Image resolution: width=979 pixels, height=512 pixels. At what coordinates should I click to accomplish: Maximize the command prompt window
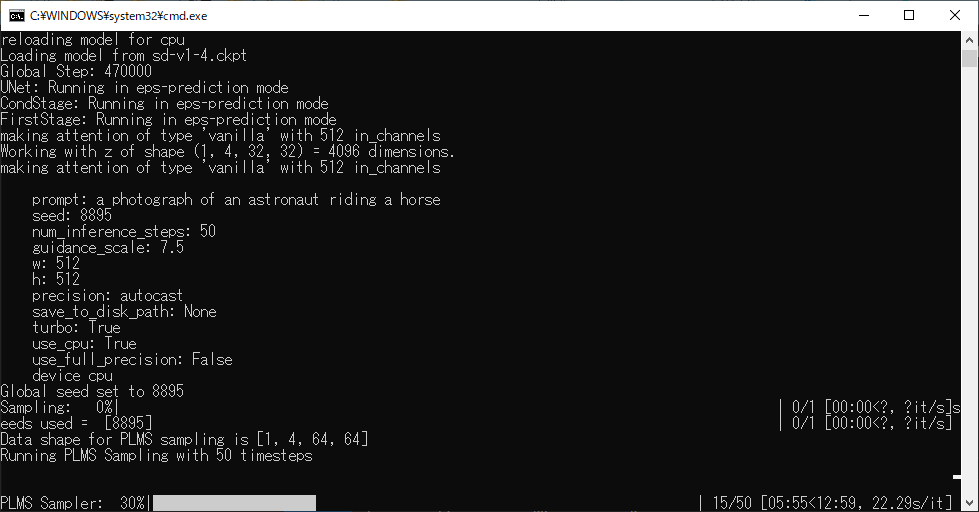click(x=909, y=16)
